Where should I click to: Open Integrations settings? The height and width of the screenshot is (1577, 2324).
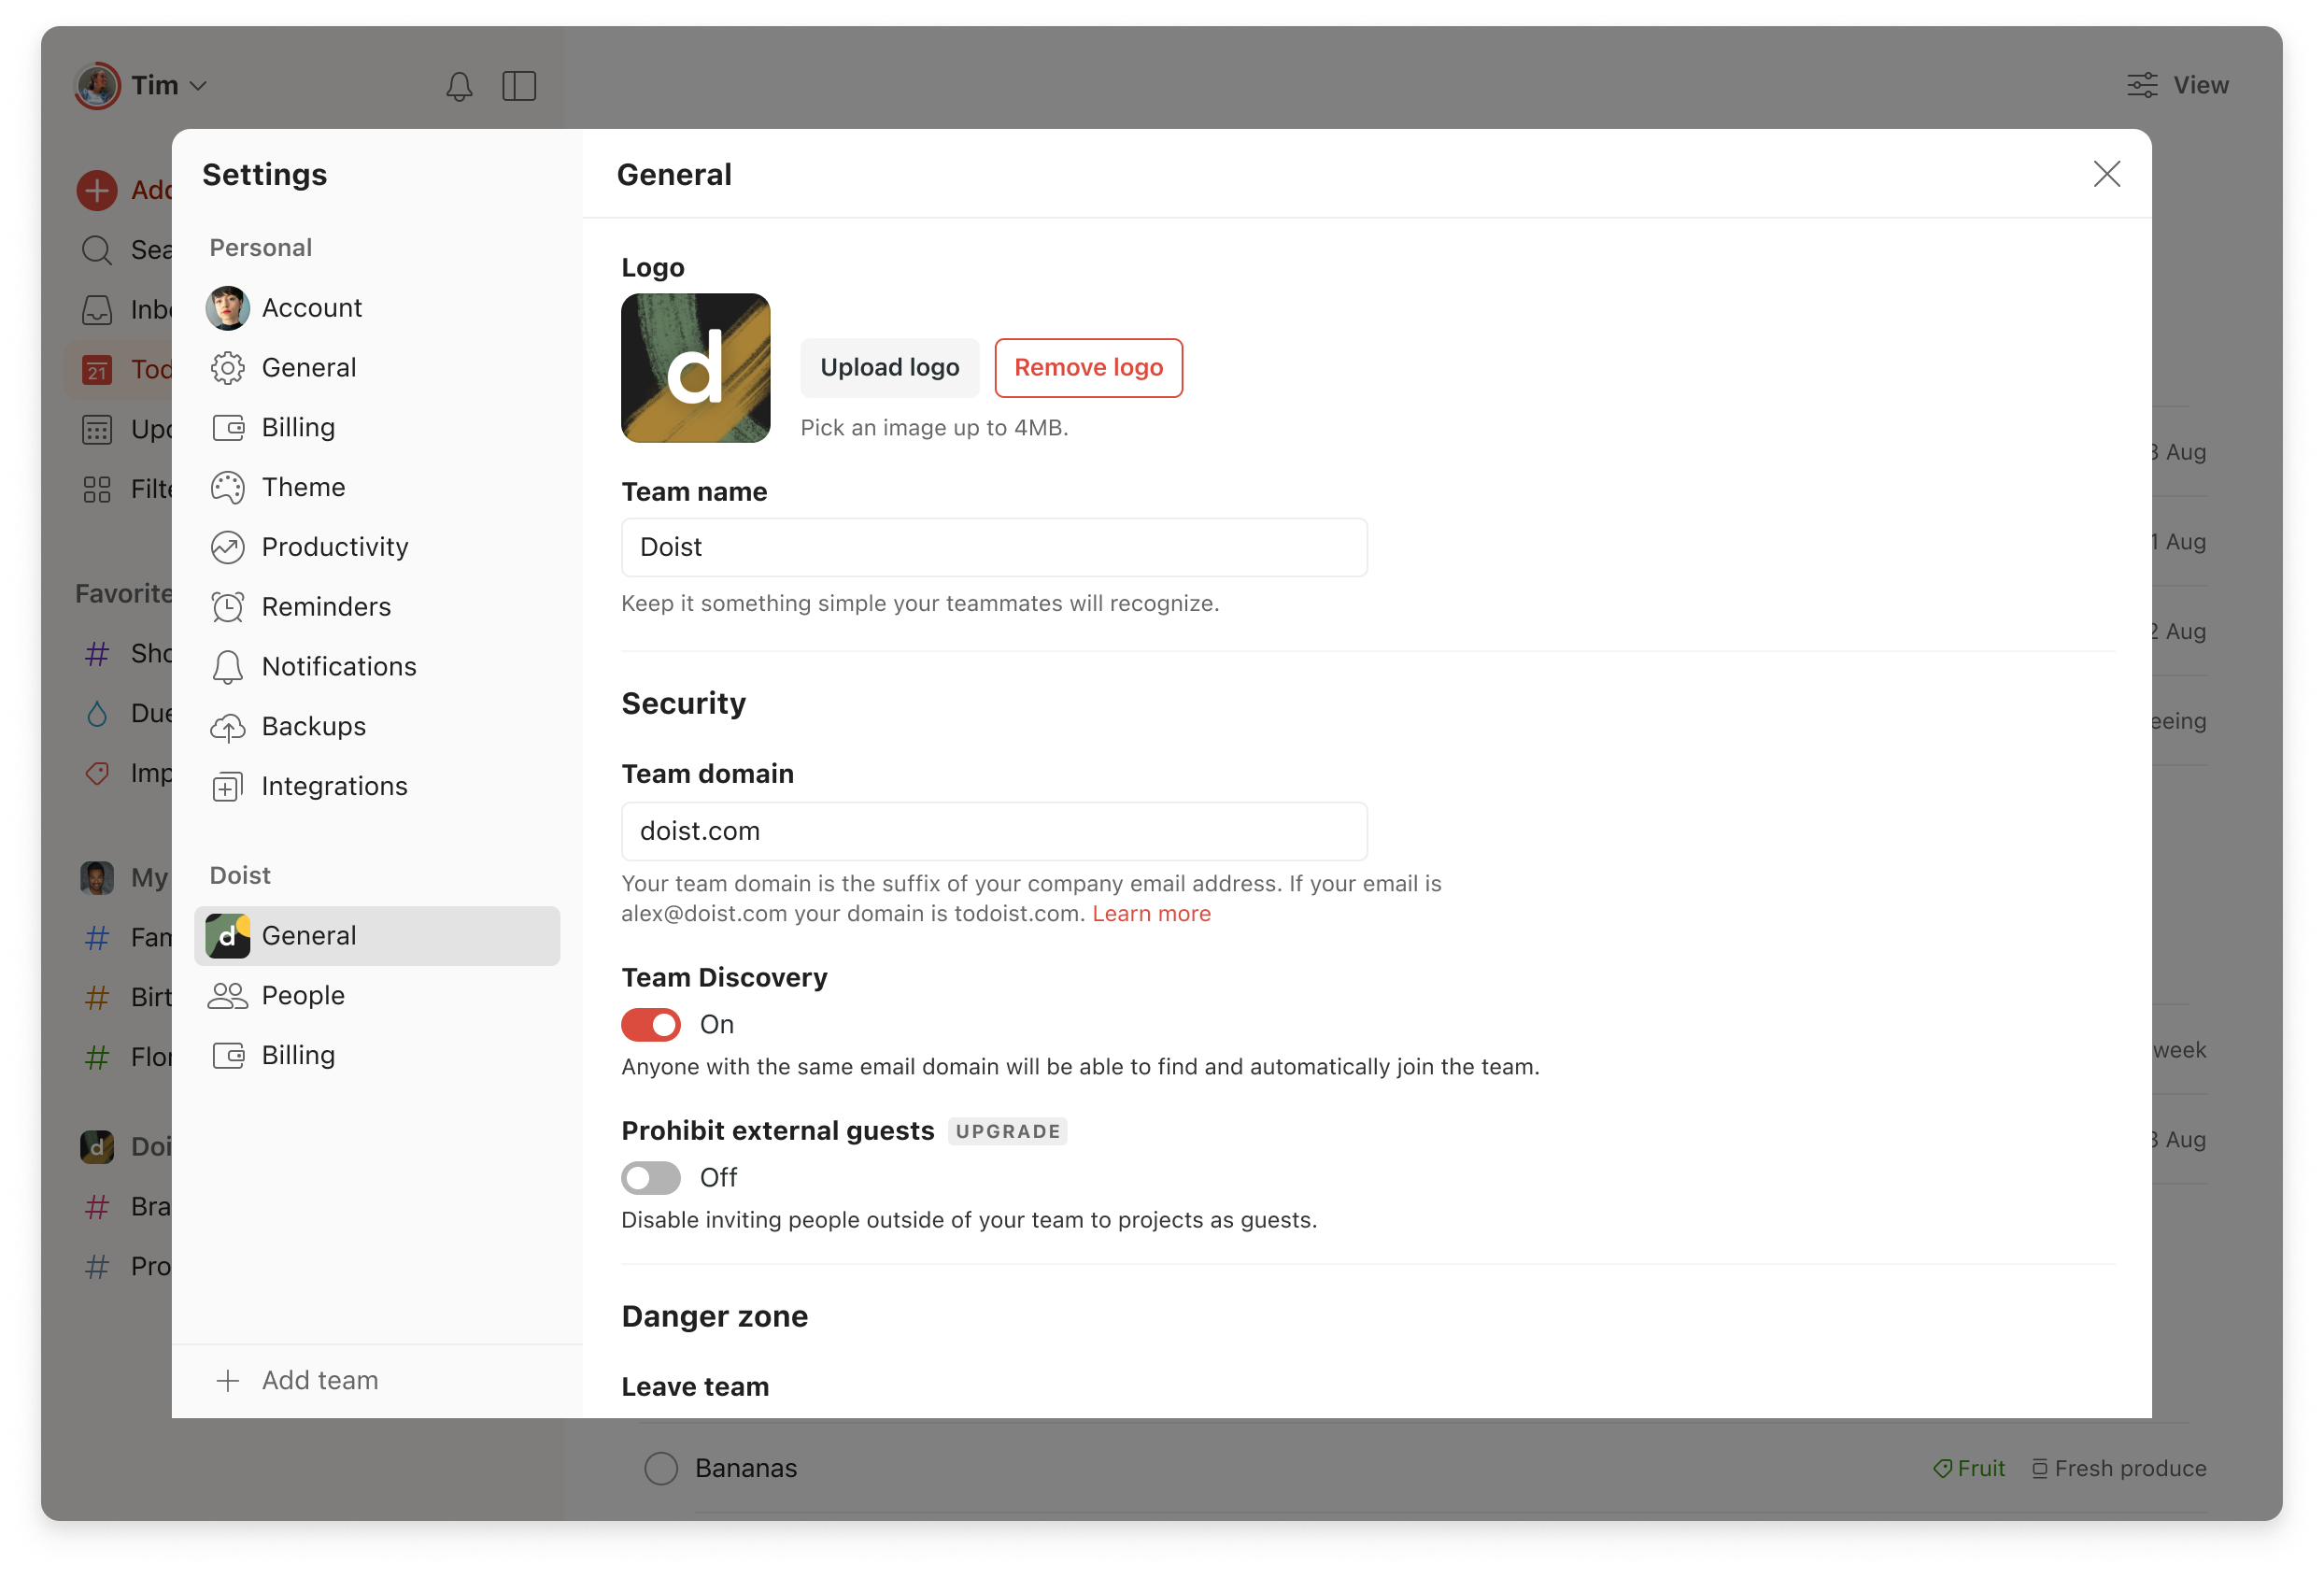click(334, 786)
